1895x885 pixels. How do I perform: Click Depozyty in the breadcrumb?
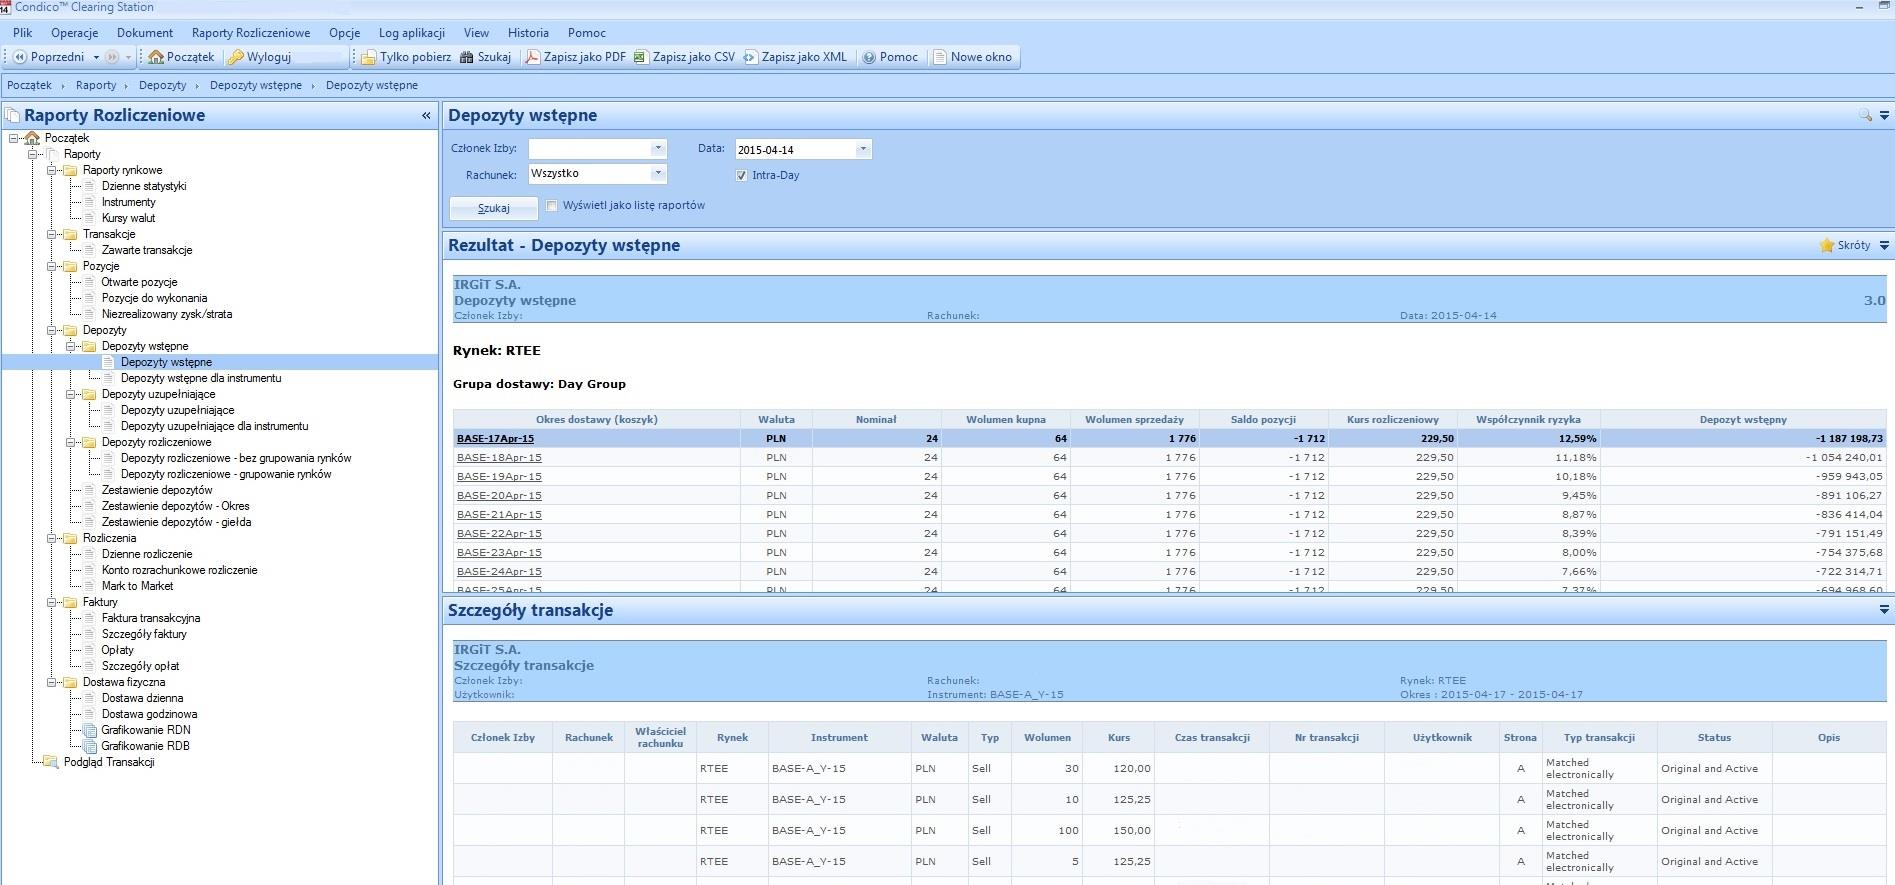pos(163,85)
